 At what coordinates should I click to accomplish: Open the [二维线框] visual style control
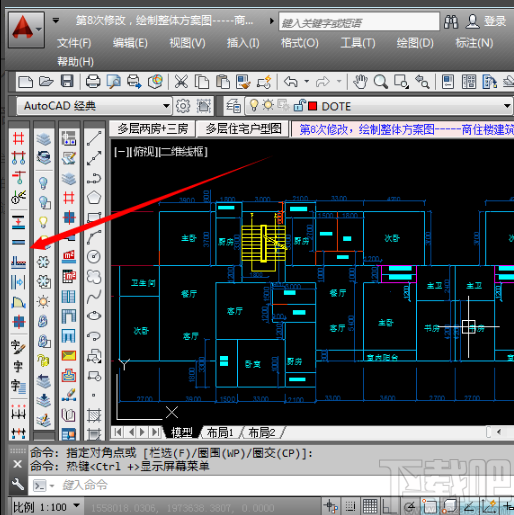pyautogui.click(x=183, y=152)
